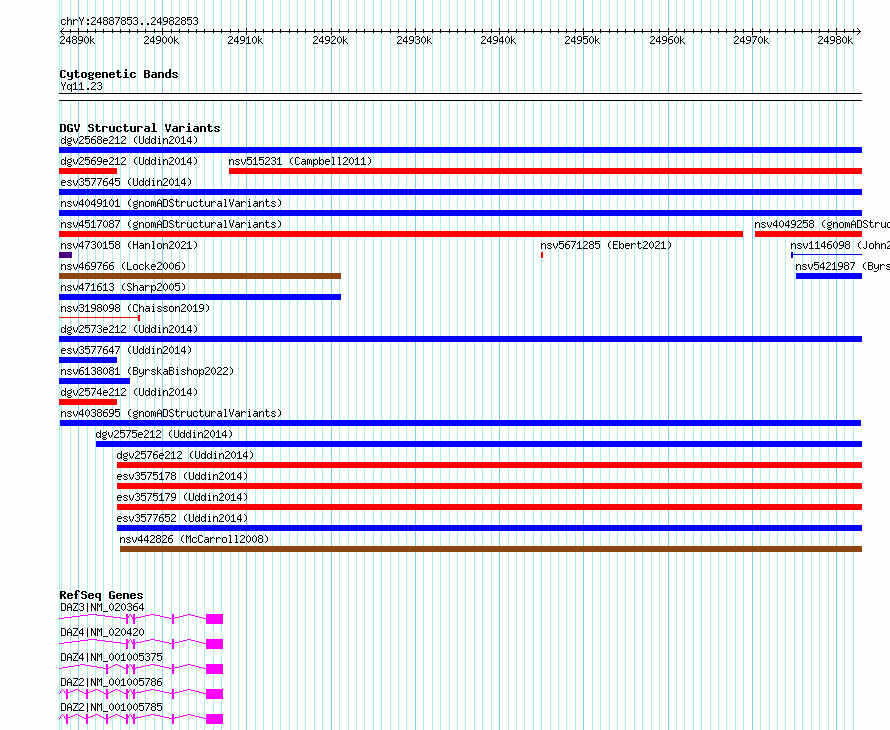Open nsv5421987 variant label
This screenshot has height=730, width=890.
842,266
